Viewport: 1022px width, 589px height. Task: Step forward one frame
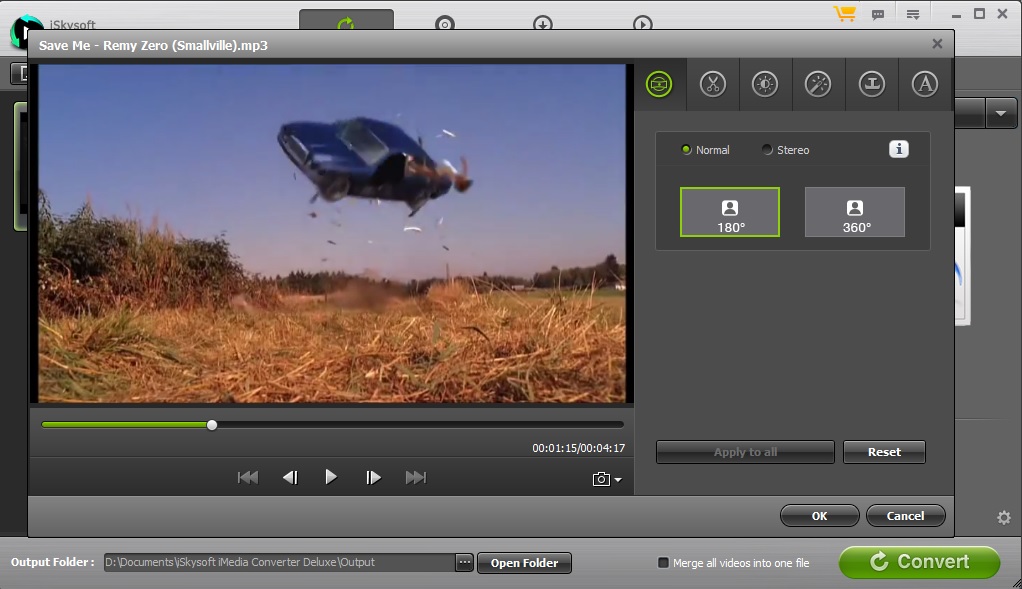click(373, 478)
